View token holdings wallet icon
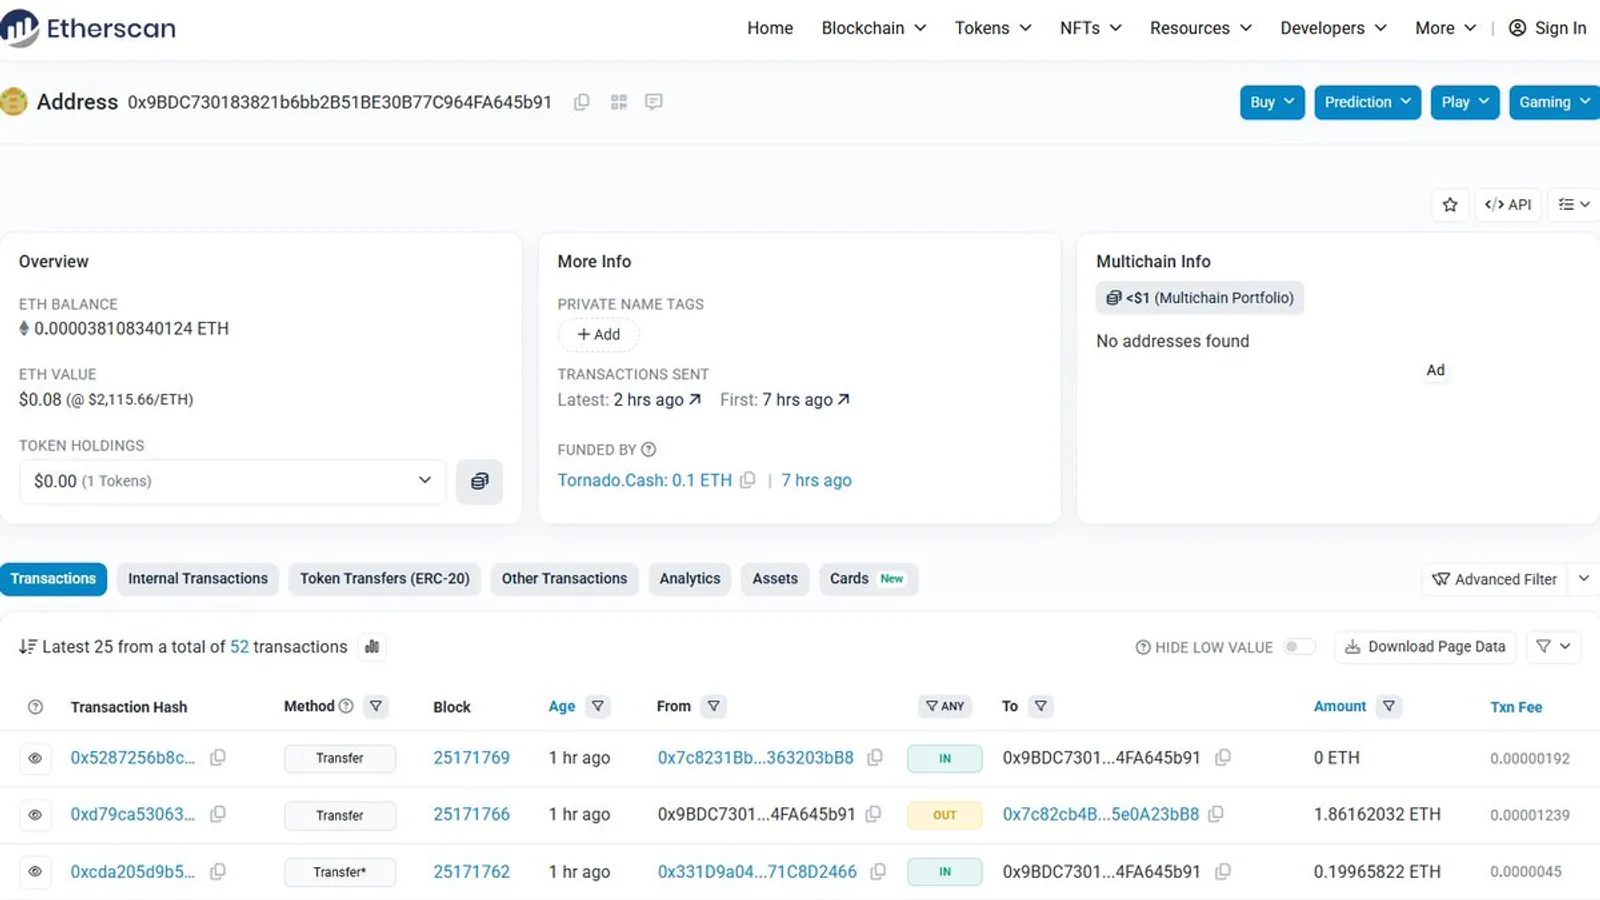Image resolution: width=1600 pixels, height=900 pixels. (480, 481)
